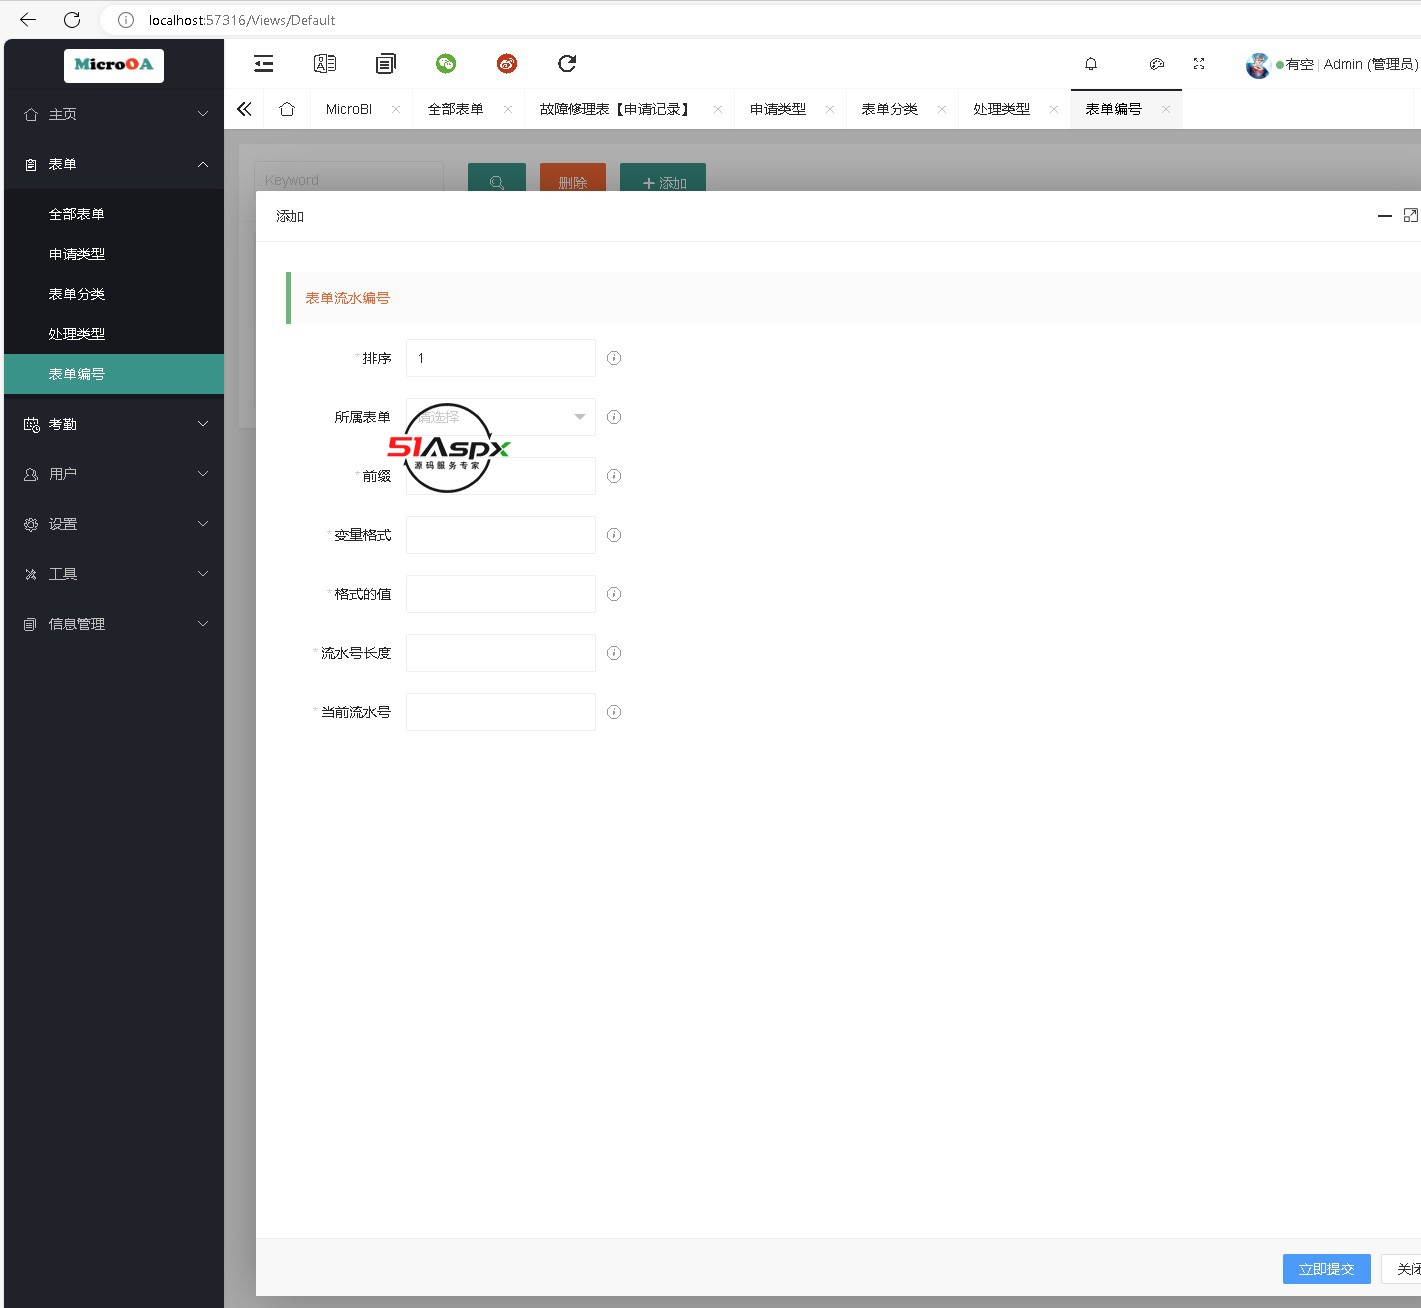Open the green WeChat icon
1421x1308 pixels.
click(x=446, y=64)
